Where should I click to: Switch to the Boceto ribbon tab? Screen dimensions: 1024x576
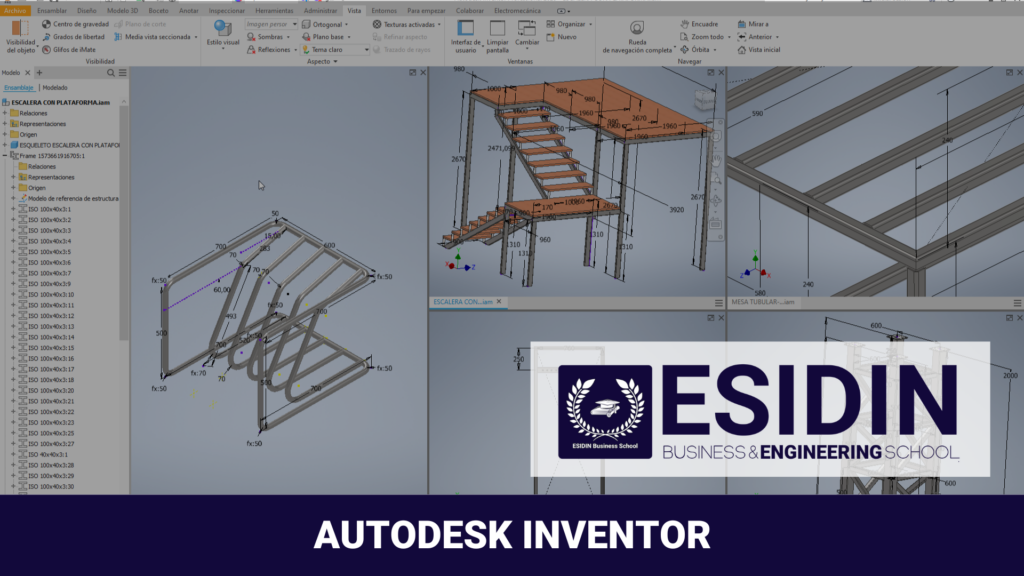(158, 10)
